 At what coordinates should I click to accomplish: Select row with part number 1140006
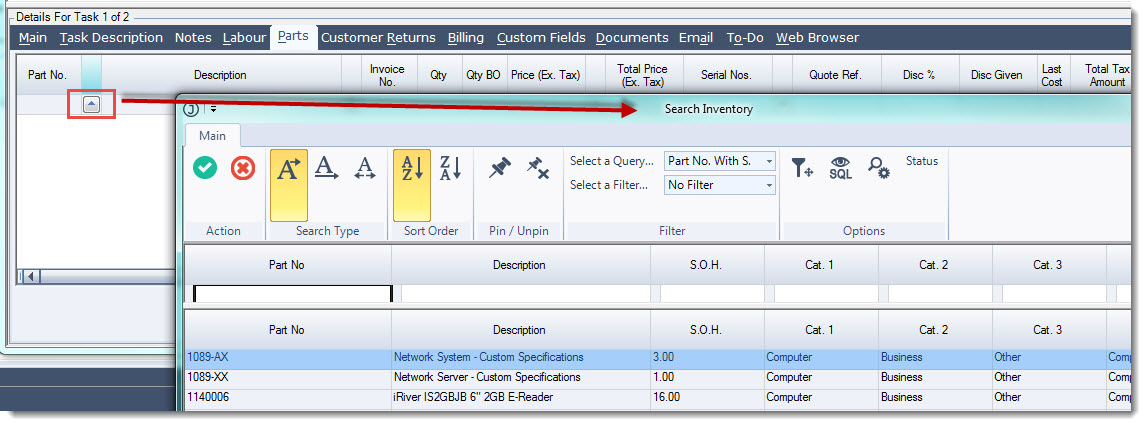[x=658, y=398]
